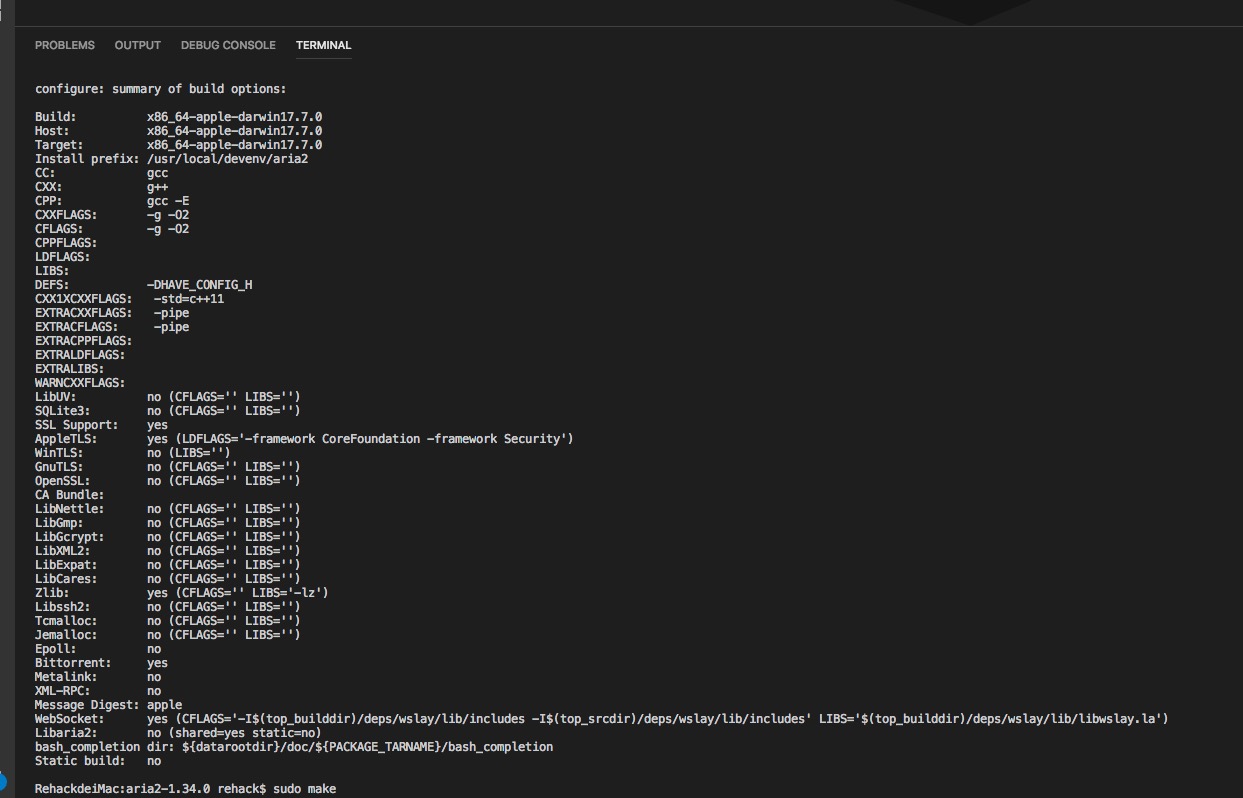Click the 'EXTRACXXFLAGS: -pipe' line
Image resolution: width=1243 pixels, height=798 pixels.
point(112,313)
